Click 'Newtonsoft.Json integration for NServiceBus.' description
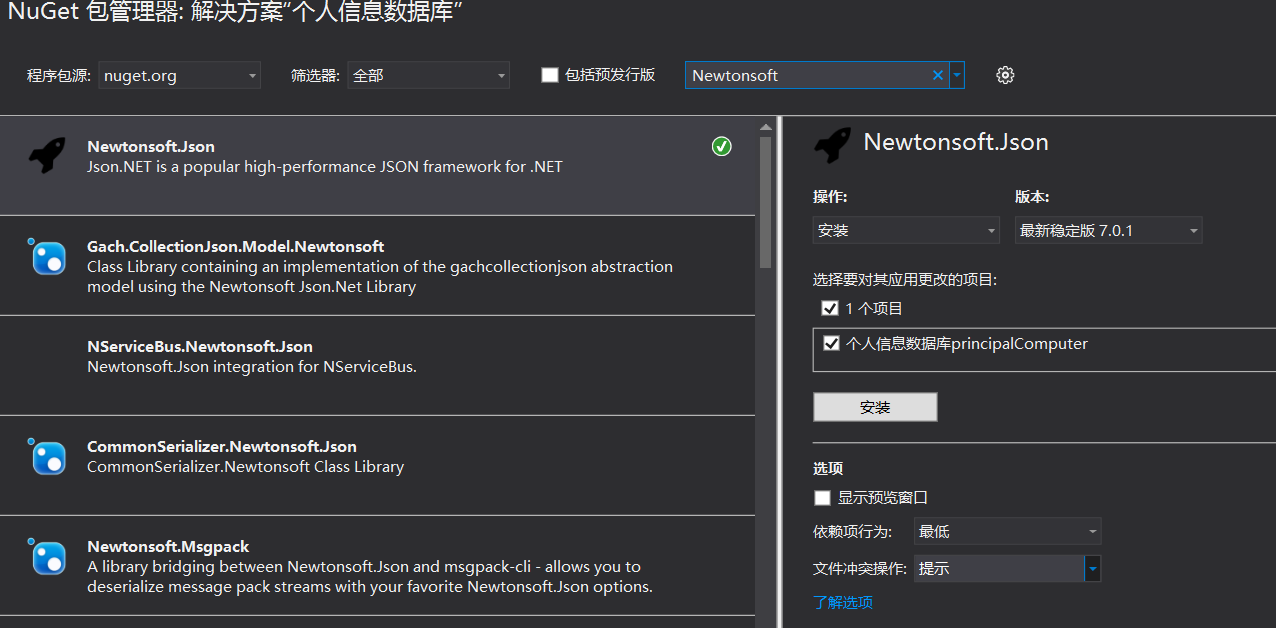The width and height of the screenshot is (1276, 628). [252, 366]
